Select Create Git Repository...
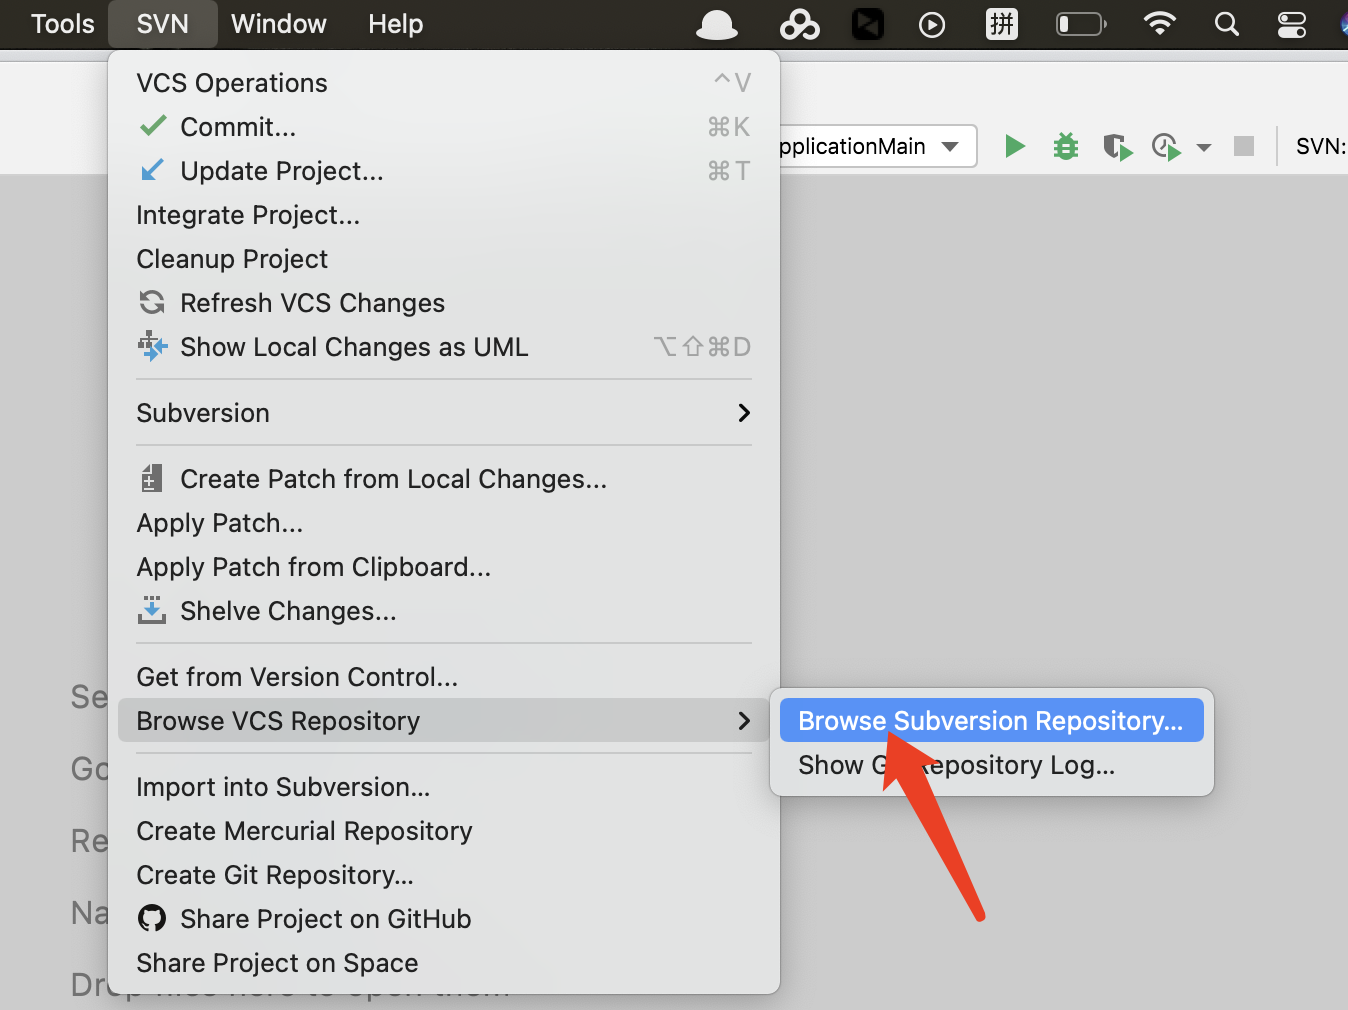Image resolution: width=1348 pixels, height=1010 pixels. pyautogui.click(x=444, y=875)
